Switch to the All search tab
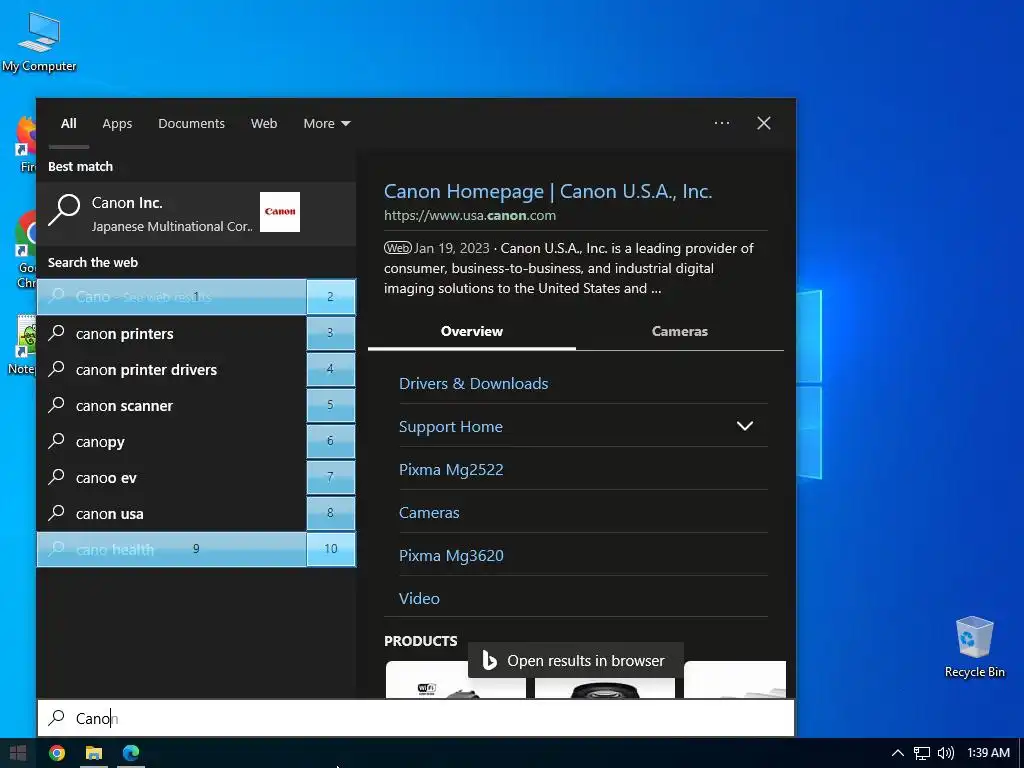The width and height of the screenshot is (1024, 768). pos(69,123)
